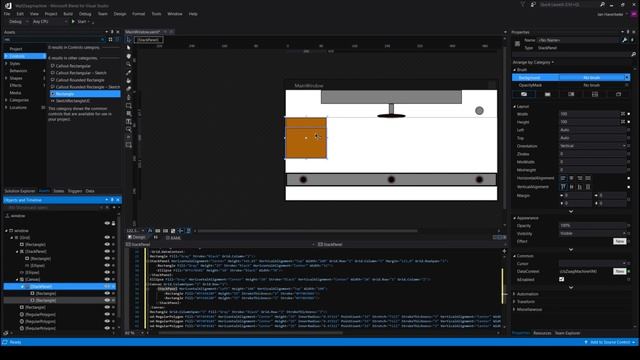640x360 pixels.
Task: Switch to the States tab
Action: [59, 191]
